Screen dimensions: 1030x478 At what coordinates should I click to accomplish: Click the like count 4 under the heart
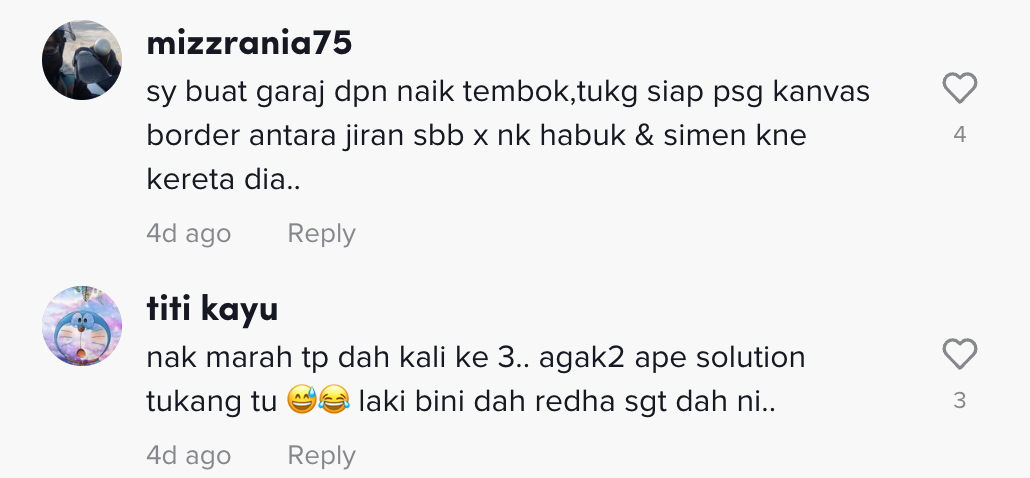click(960, 135)
